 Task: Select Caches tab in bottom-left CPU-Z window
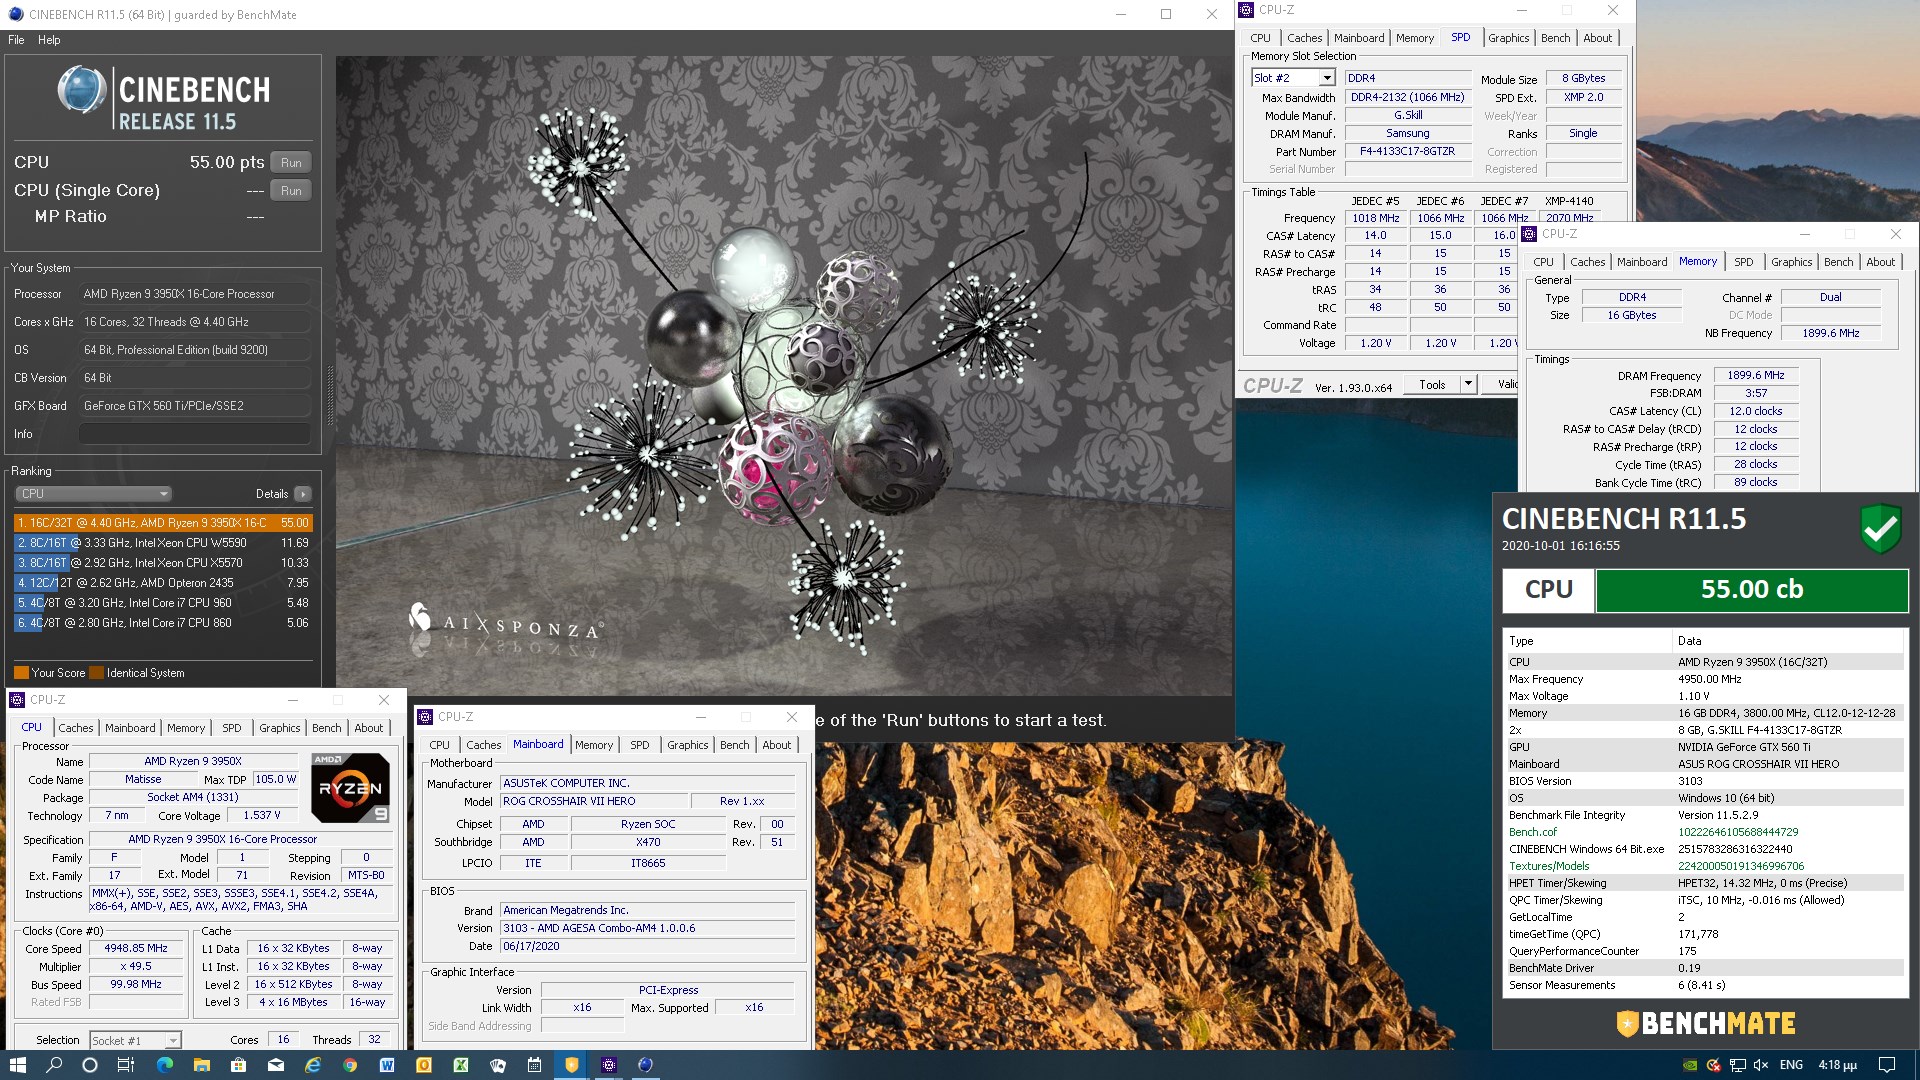pos(76,728)
